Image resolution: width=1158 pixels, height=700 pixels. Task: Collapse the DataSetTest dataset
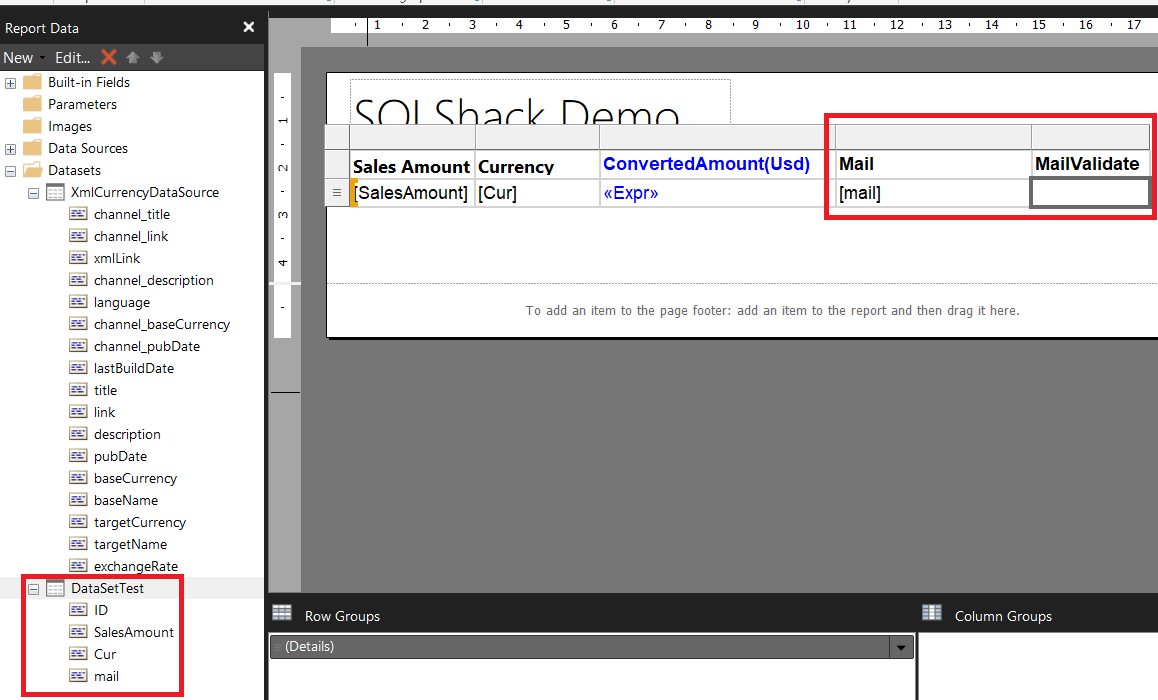[x=33, y=589]
